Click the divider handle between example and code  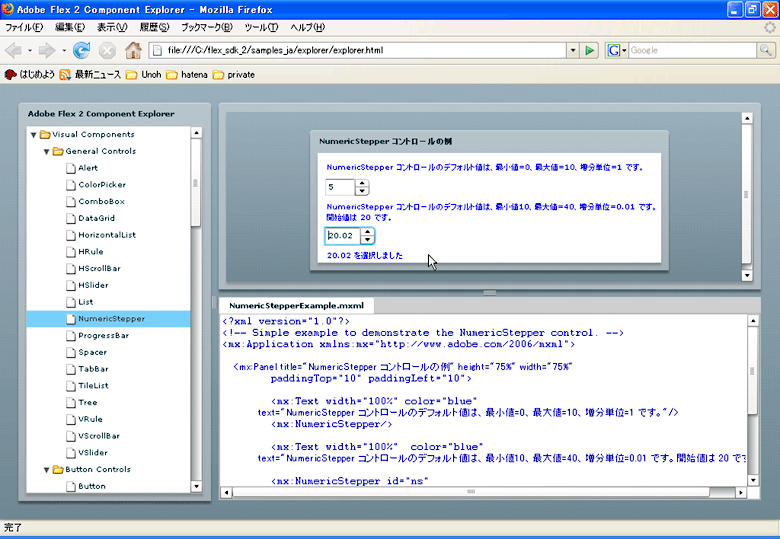pyautogui.click(x=489, y=293)
